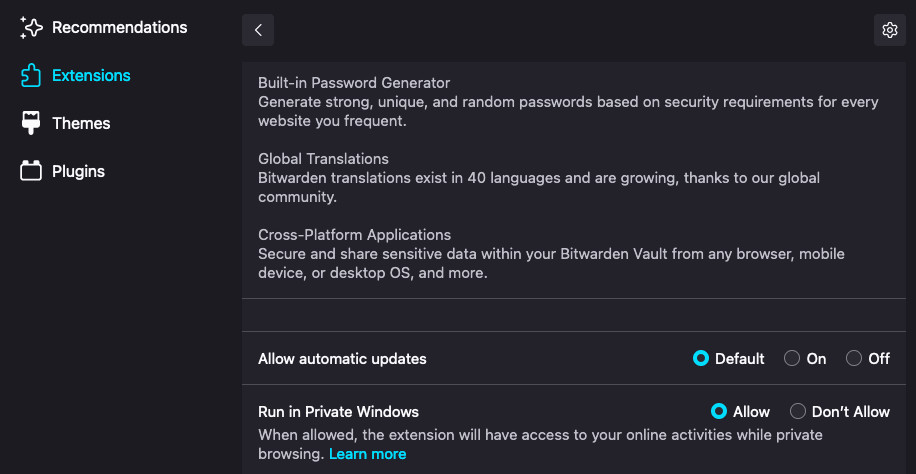Switch to the Themes category label

tap(81, 123)
